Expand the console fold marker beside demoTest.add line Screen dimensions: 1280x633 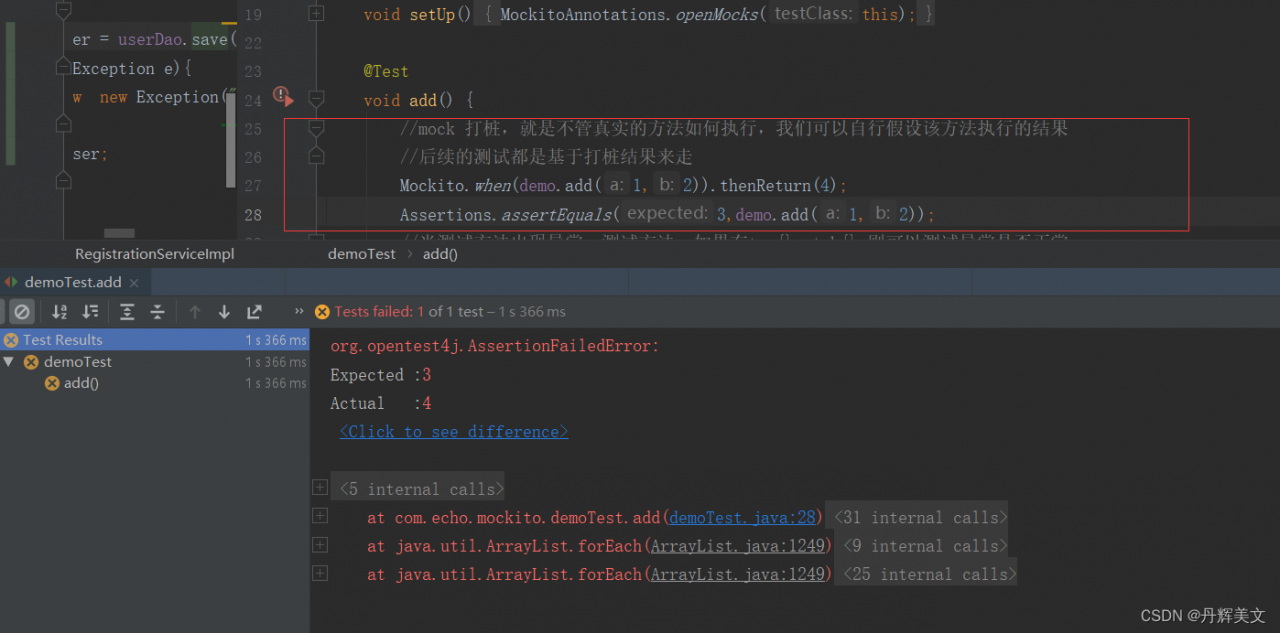coord(320,516)
